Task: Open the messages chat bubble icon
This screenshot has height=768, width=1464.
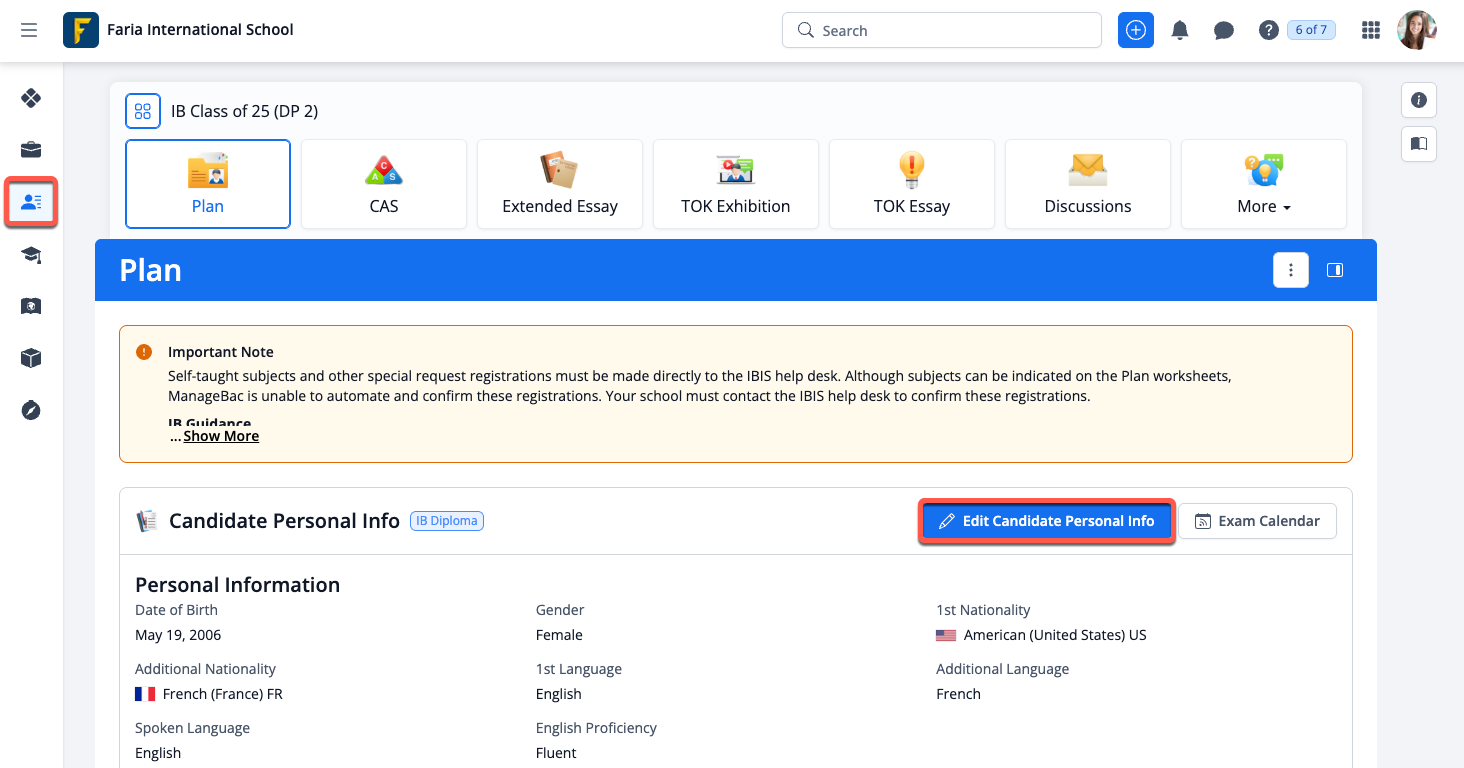Action: click(x=1224, y=30)
